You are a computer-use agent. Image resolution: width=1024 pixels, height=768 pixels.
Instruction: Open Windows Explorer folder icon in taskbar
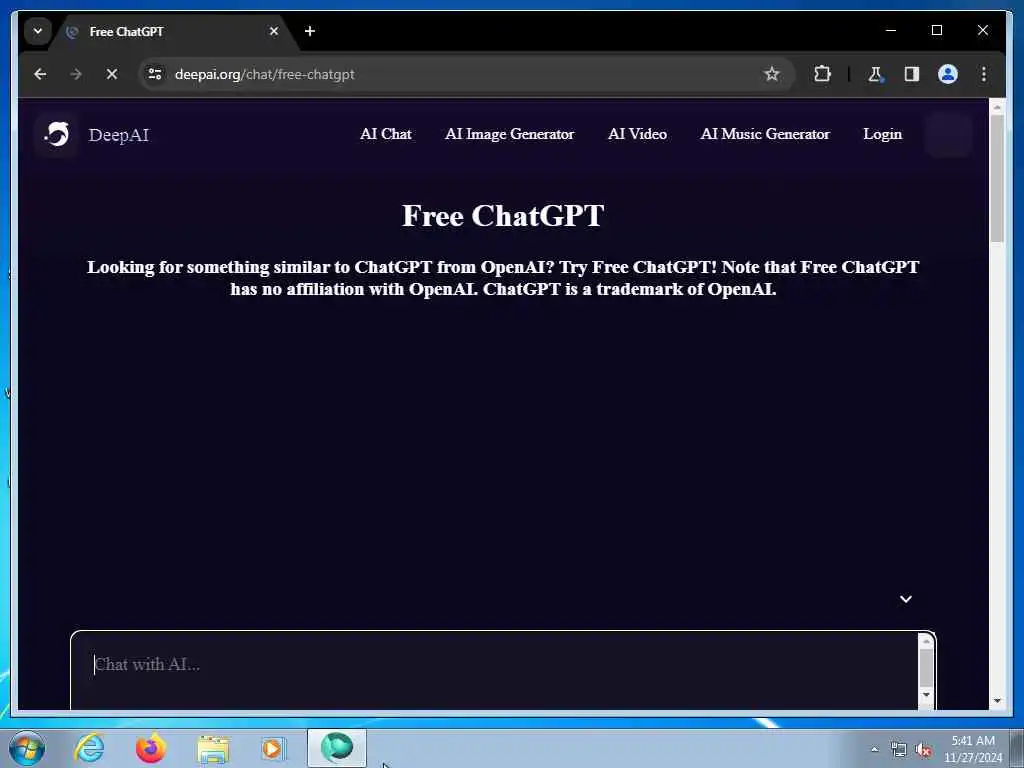(x=213, y=750)
